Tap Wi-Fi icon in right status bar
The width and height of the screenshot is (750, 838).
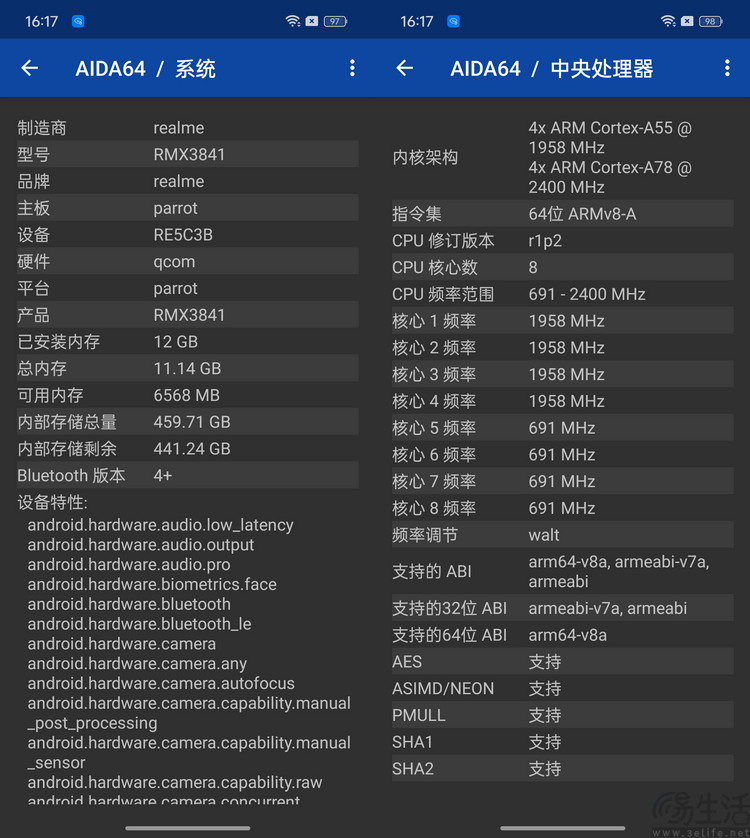(x=668, y=21)
